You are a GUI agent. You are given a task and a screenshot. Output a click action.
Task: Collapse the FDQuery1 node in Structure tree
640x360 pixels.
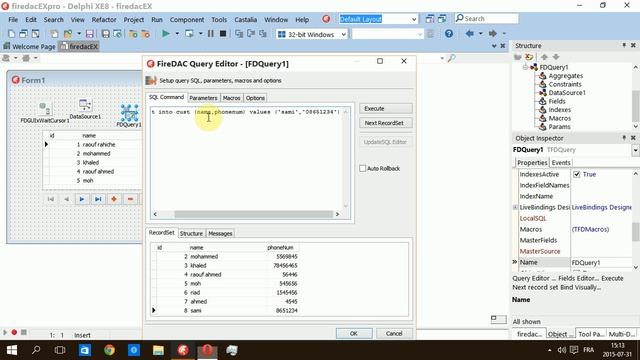pyautogui.click(x=525, y=67)
